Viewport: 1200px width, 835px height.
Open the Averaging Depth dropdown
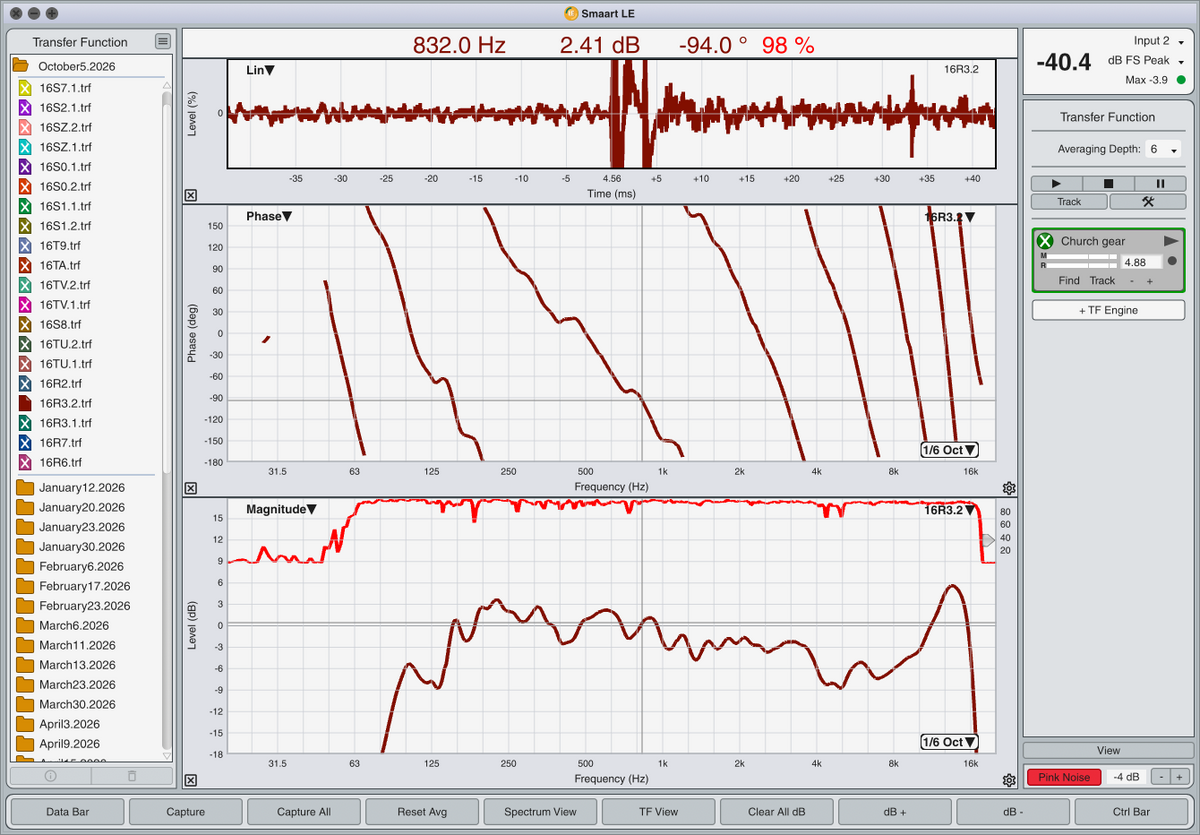1165,149
